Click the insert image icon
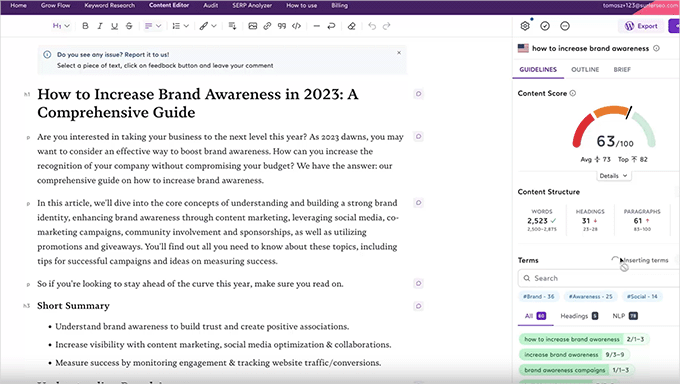Viewport: 680px width, 384px height. (252, 26)
